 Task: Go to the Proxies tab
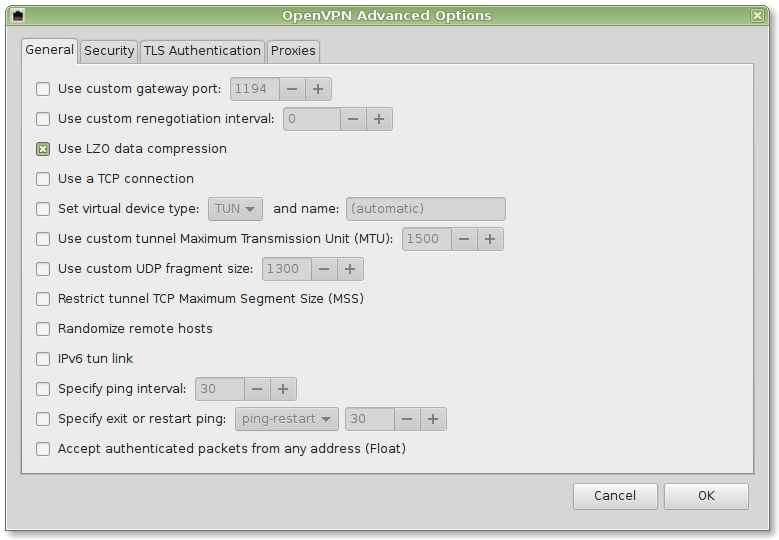[293, 50]
